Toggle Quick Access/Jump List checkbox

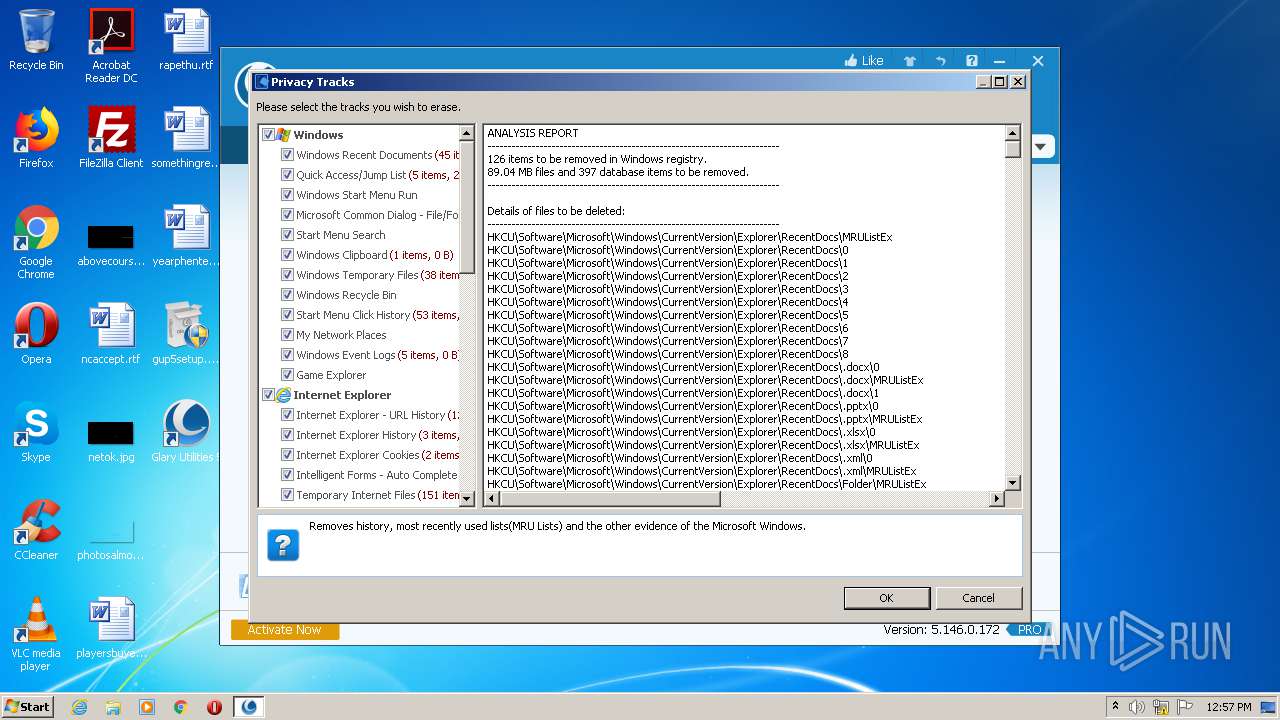pos(287,175)
